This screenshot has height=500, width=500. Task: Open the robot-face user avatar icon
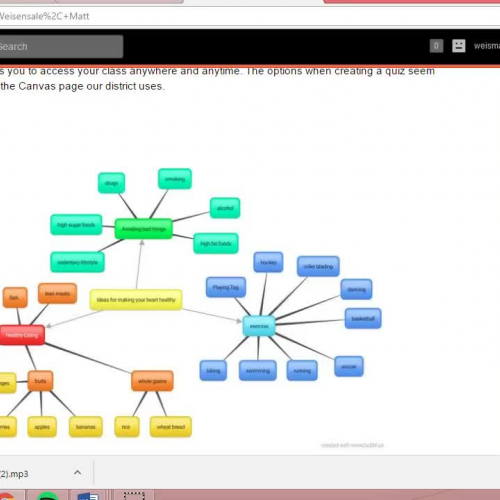(x=458, y=46)
